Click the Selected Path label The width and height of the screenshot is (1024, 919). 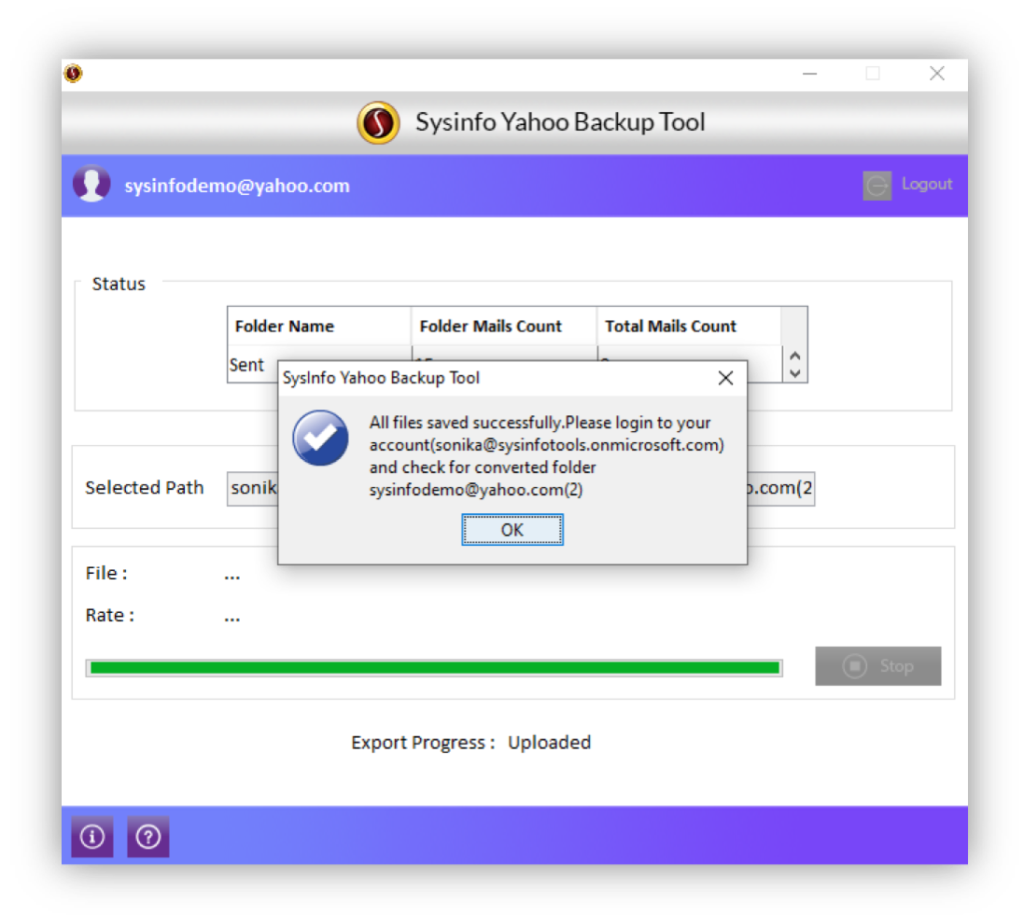pyautogui.click(x=144, y=487)
